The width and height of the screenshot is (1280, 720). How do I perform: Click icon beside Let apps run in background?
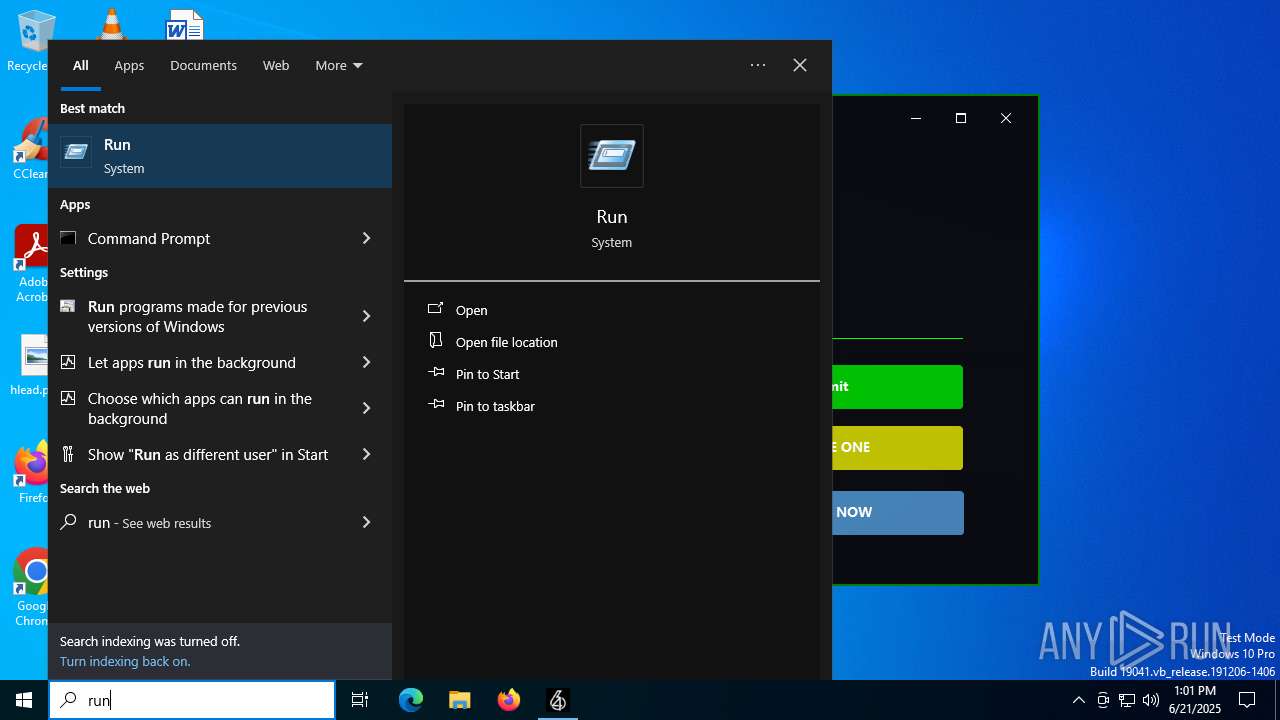68,362
